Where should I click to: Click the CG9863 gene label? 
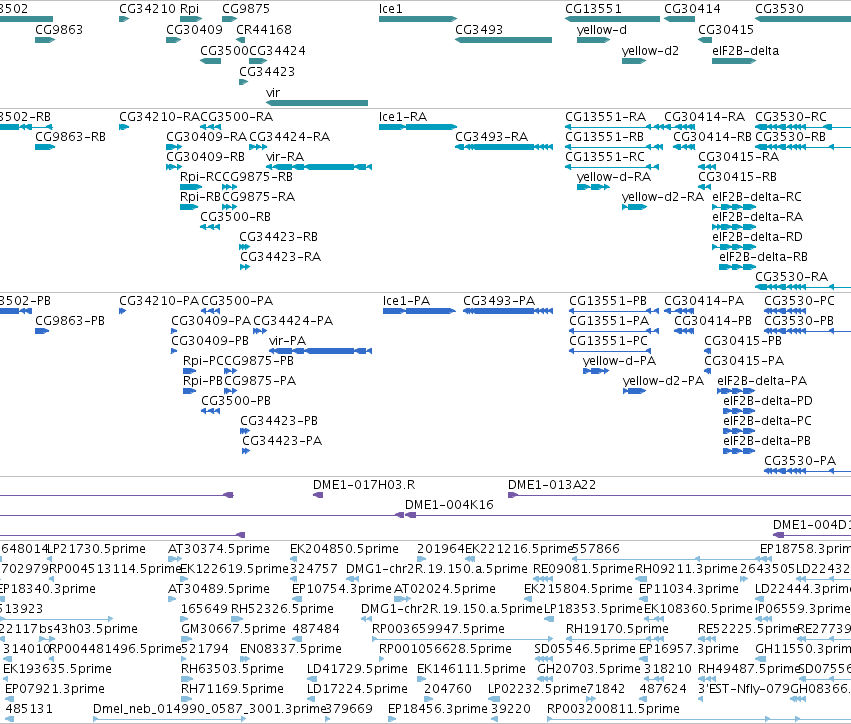point(59,29)
